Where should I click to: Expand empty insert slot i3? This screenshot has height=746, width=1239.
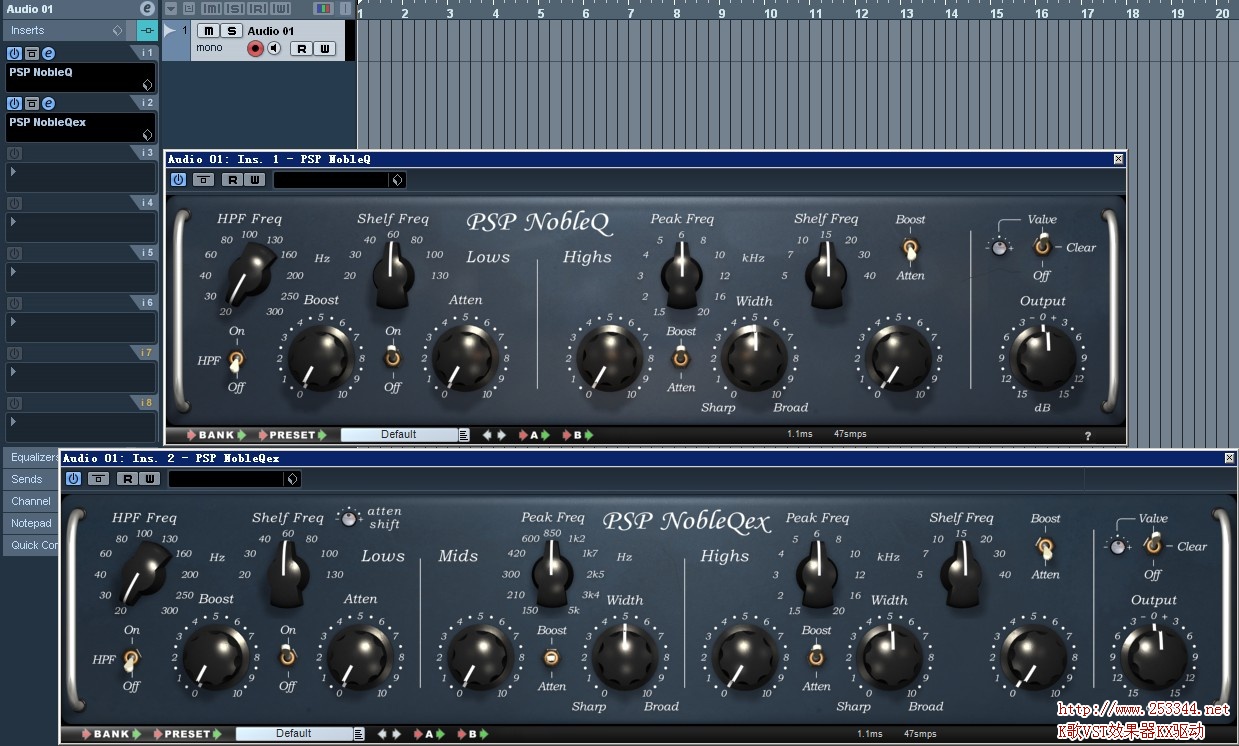tap(13, 172)
